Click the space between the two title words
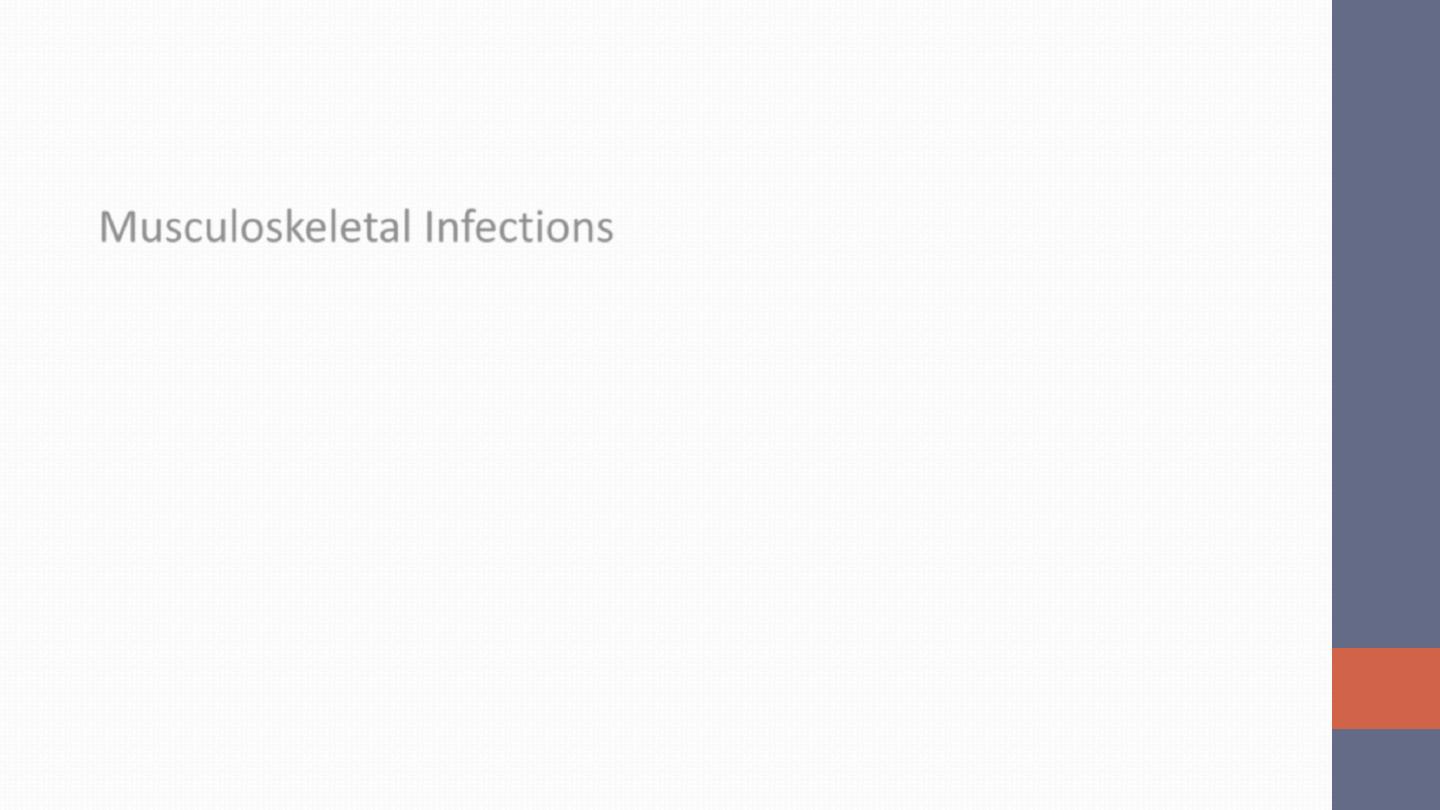 point(418,227)
